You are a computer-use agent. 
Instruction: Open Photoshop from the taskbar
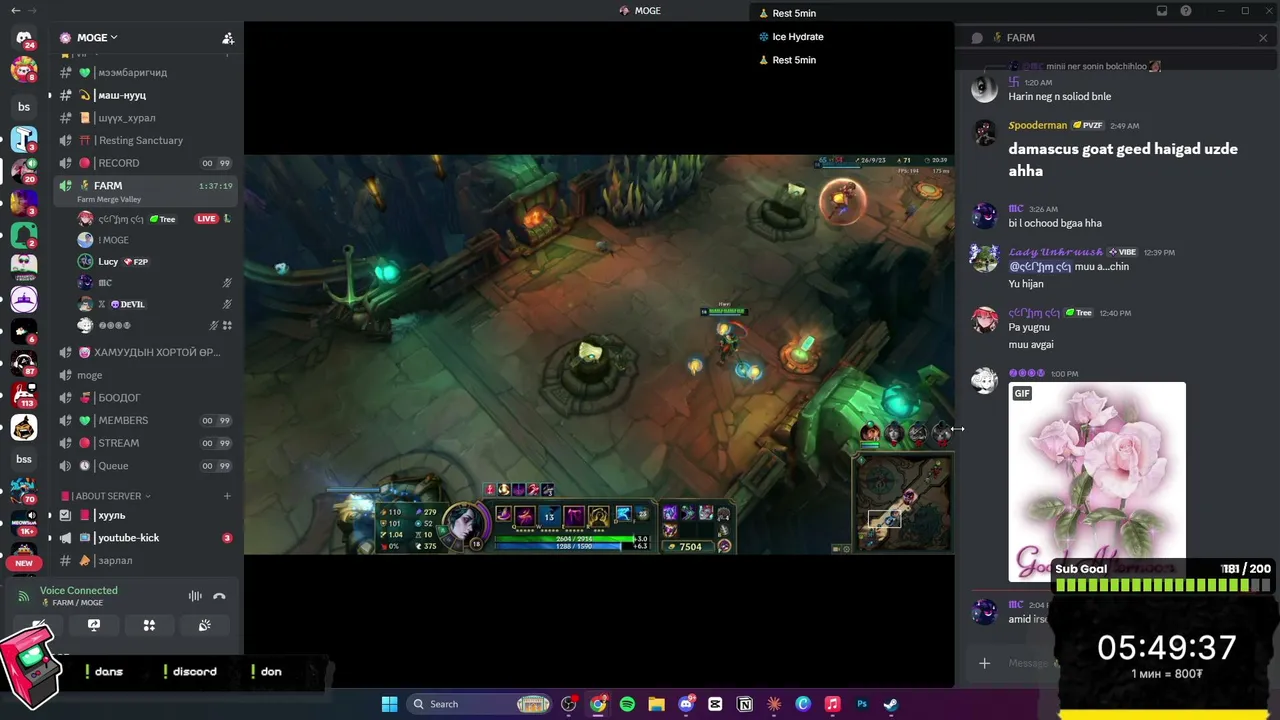pyautogui.click(x=861, y=704)
